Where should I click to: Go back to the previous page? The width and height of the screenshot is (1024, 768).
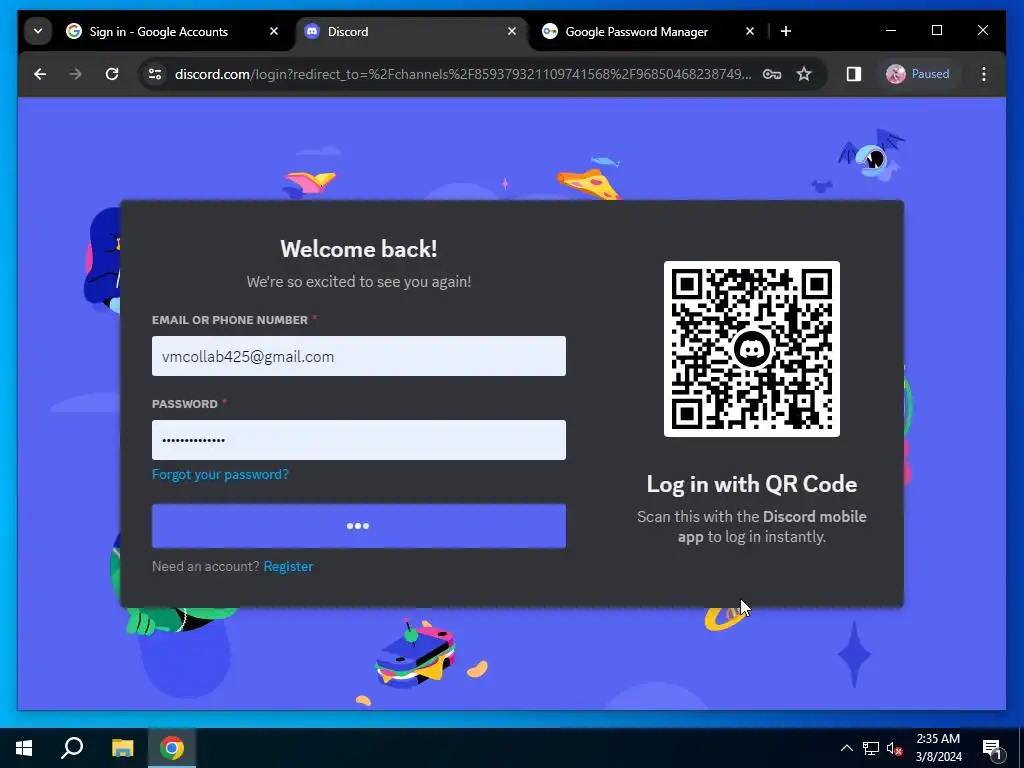40,74
